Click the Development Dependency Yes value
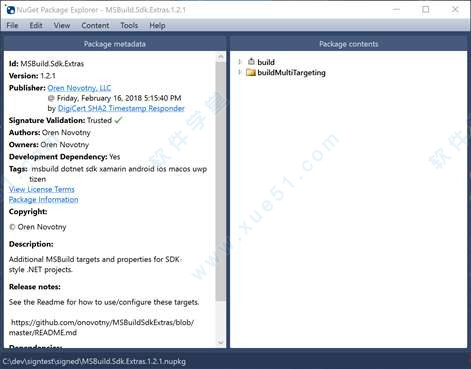471x369 pixels. [115, 157]
